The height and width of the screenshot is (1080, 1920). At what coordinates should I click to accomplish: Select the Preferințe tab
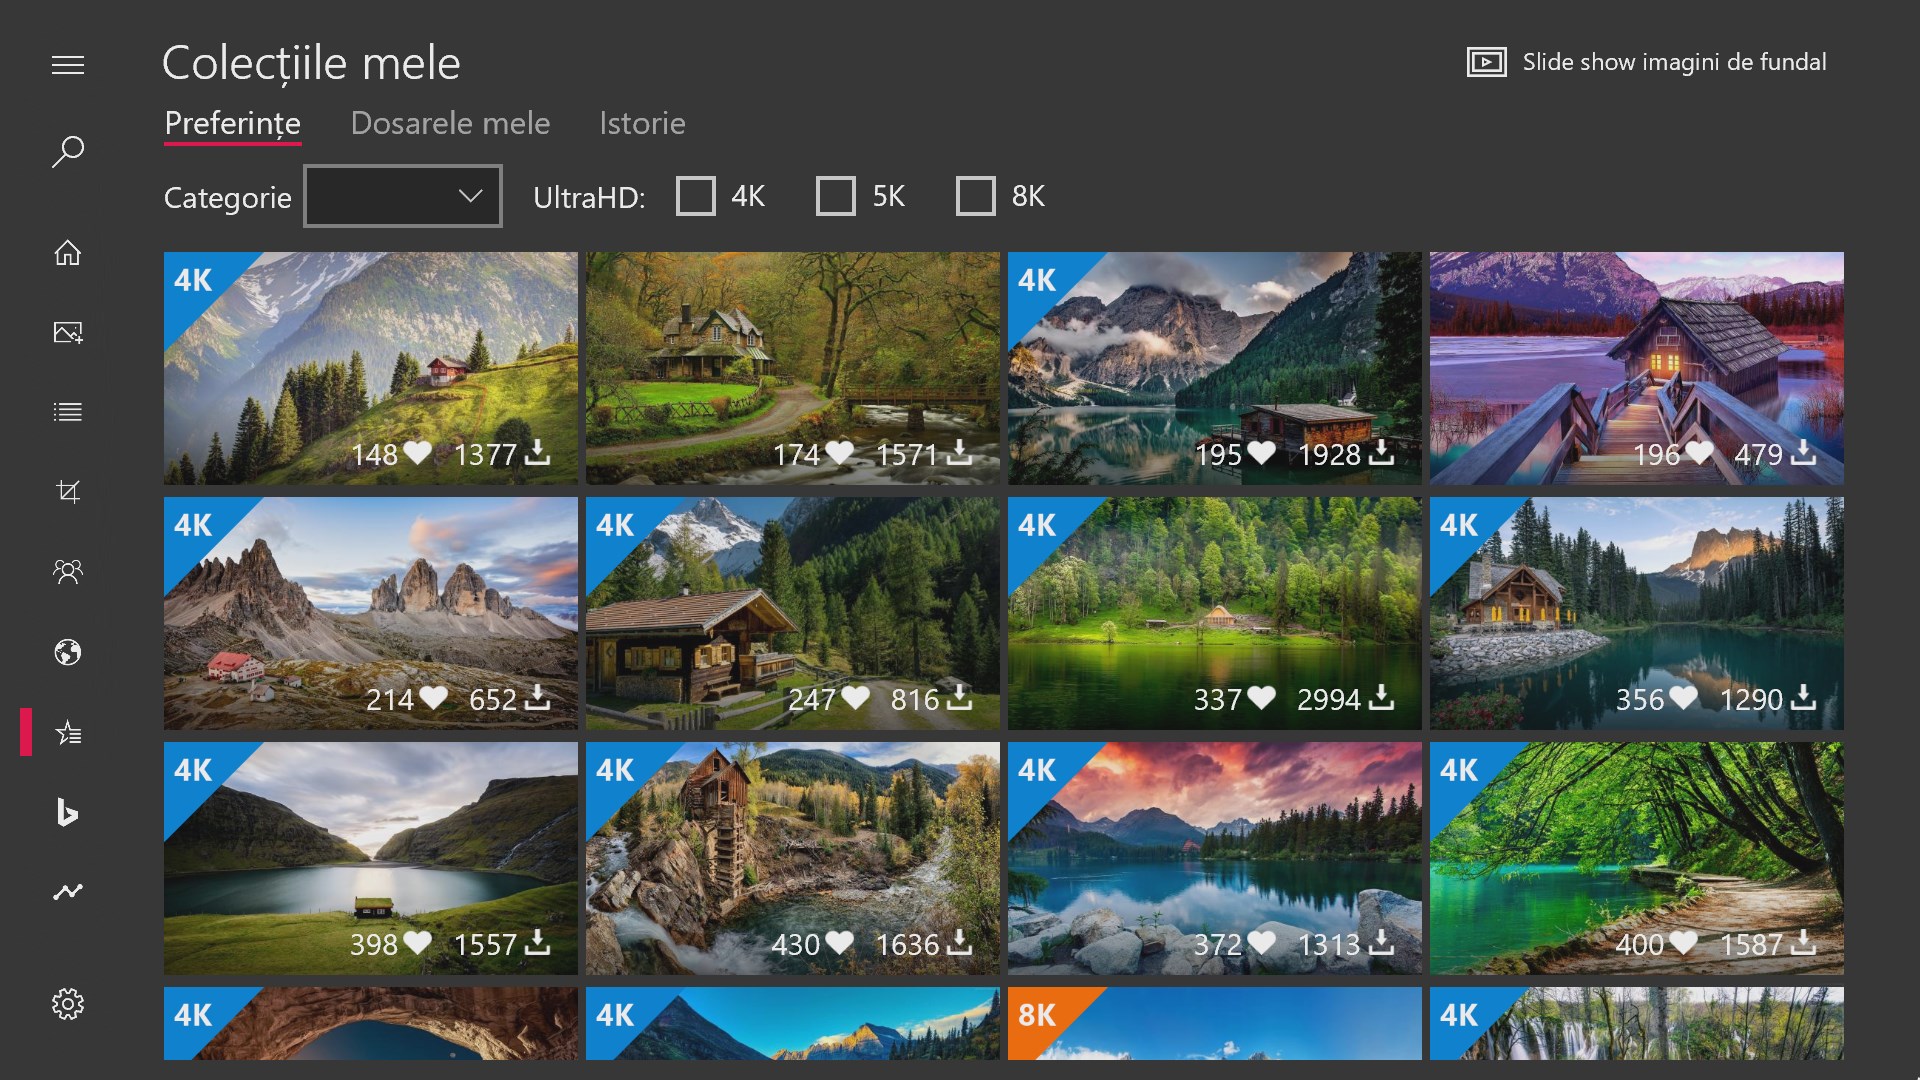click(232, 124)
